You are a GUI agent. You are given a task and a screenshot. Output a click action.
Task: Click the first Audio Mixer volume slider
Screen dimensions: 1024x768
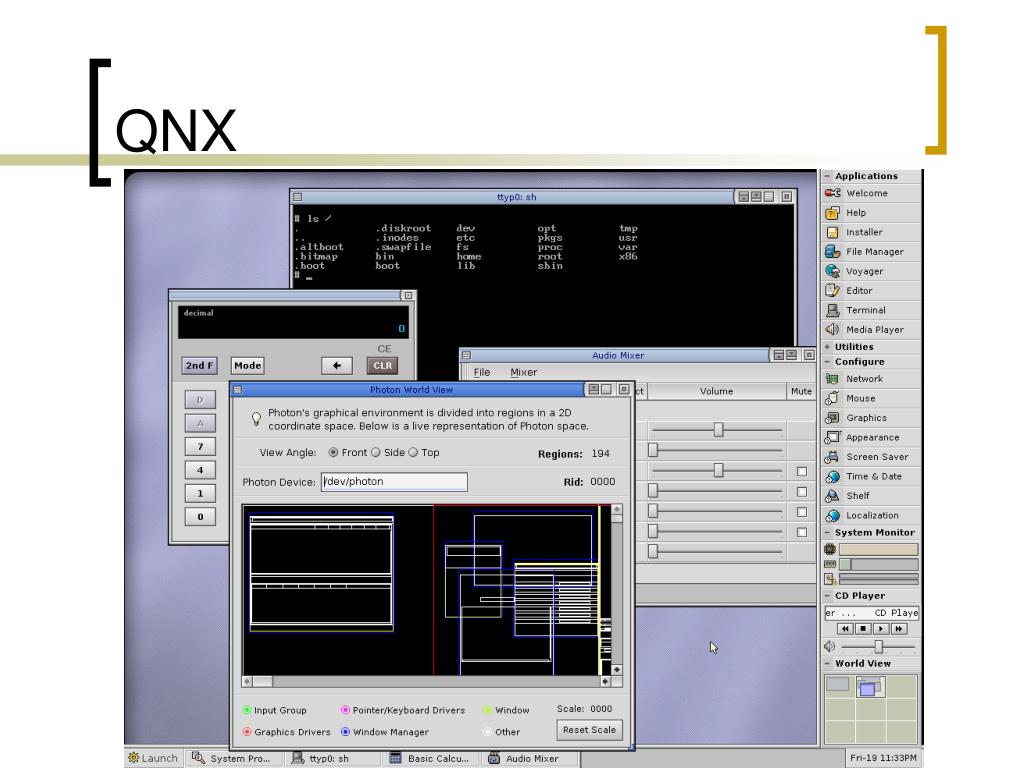tap(717, 430)
